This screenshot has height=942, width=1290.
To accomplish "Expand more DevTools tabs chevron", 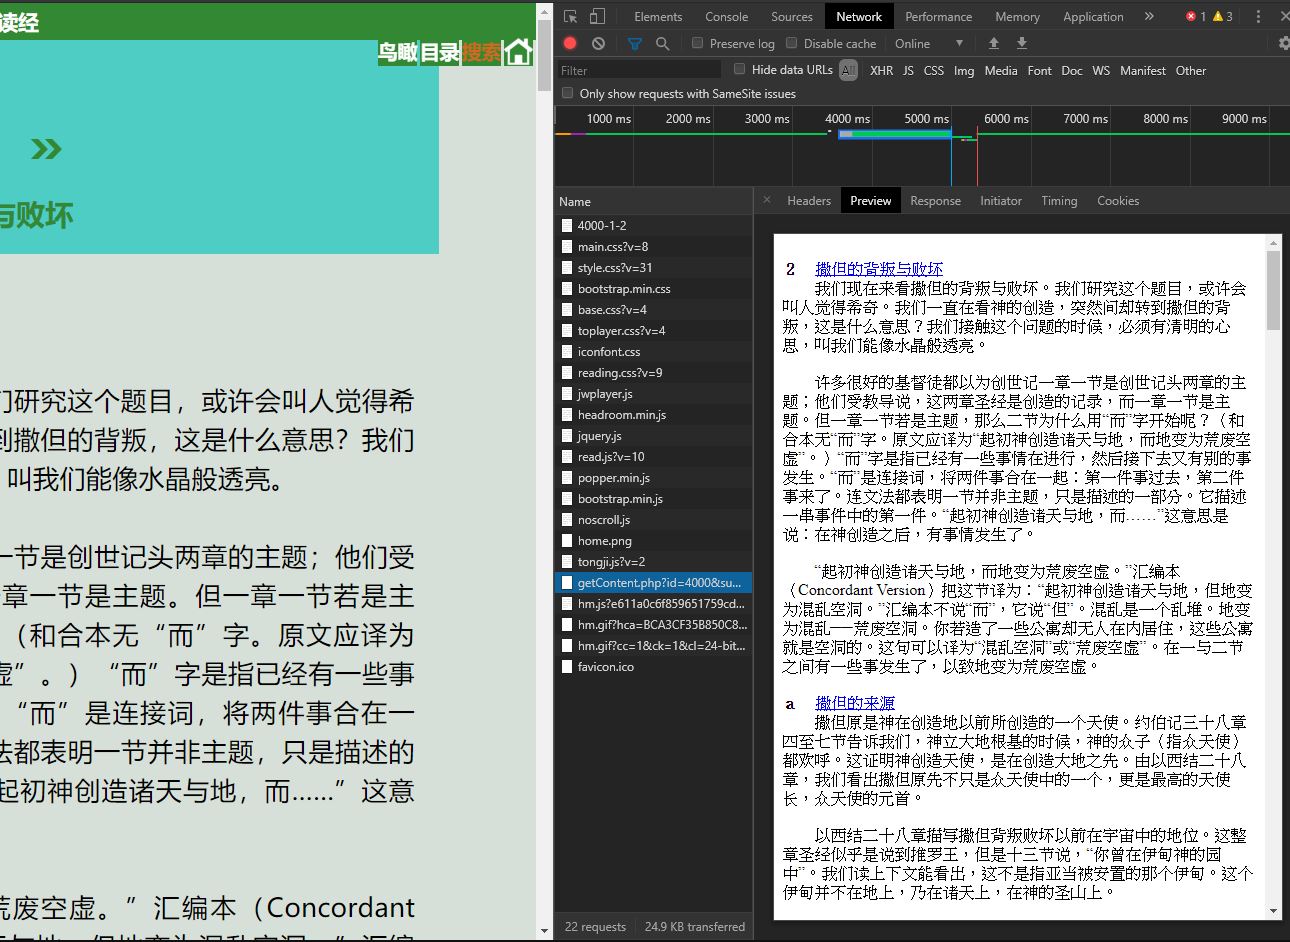I will click(x=1149, y=17).
